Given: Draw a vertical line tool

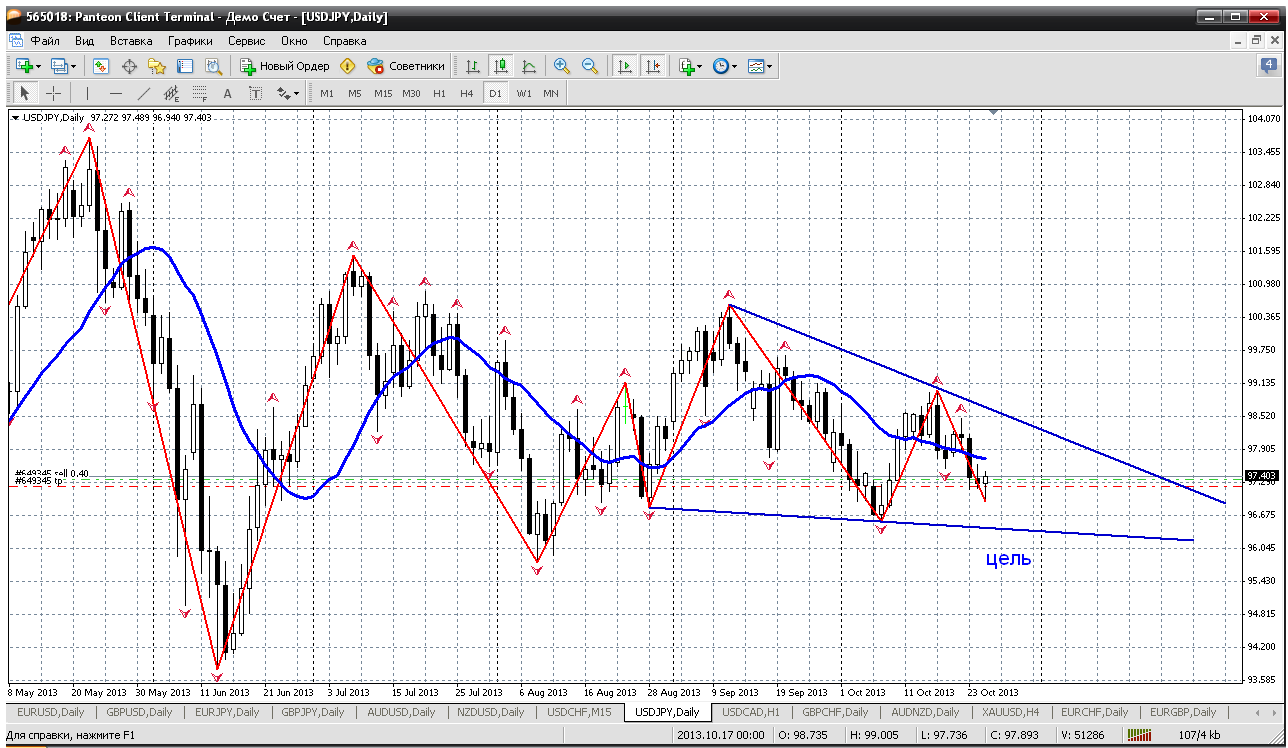Looking at the screenshot, I should point(87,93).
